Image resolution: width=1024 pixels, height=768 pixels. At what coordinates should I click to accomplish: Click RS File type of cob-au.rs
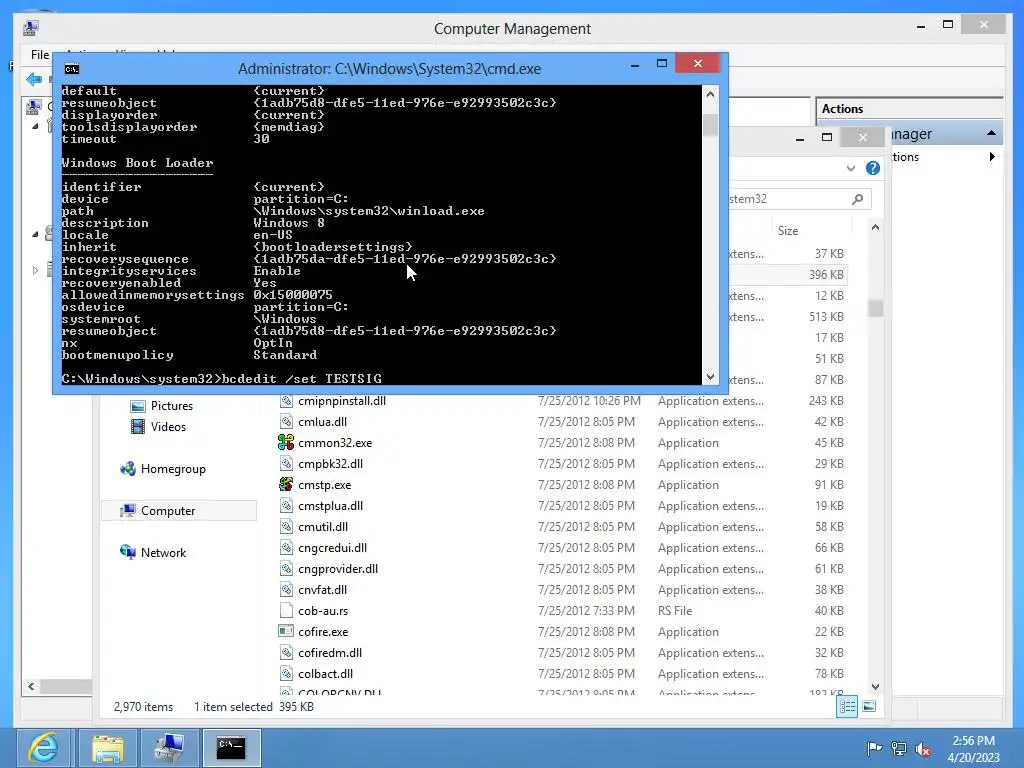[x=675, y=611]
